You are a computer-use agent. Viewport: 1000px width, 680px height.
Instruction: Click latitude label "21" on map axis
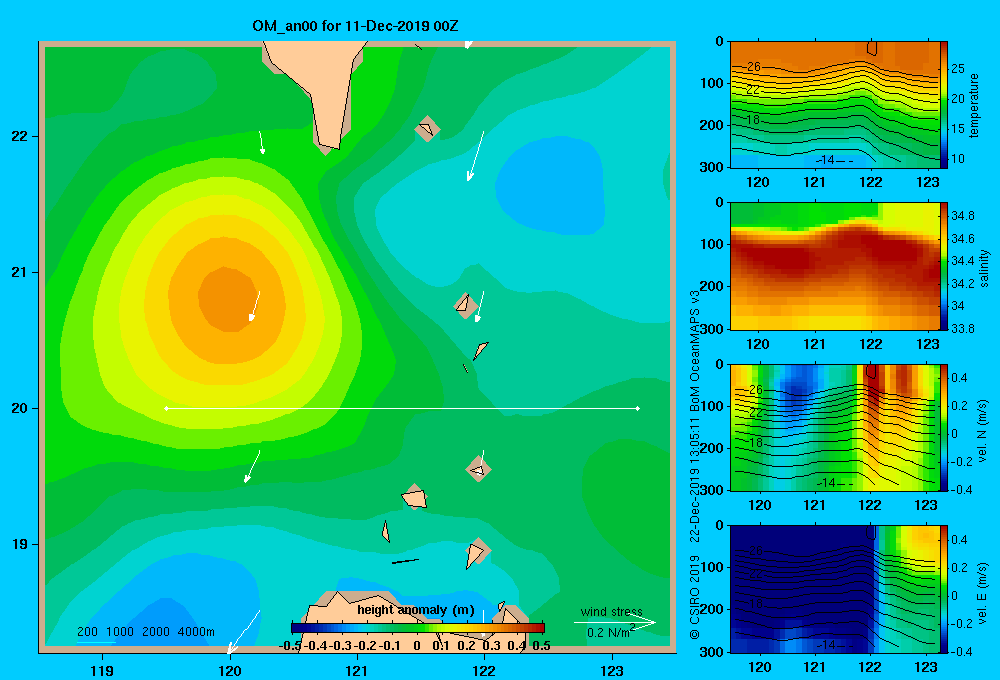click(20, 272)
